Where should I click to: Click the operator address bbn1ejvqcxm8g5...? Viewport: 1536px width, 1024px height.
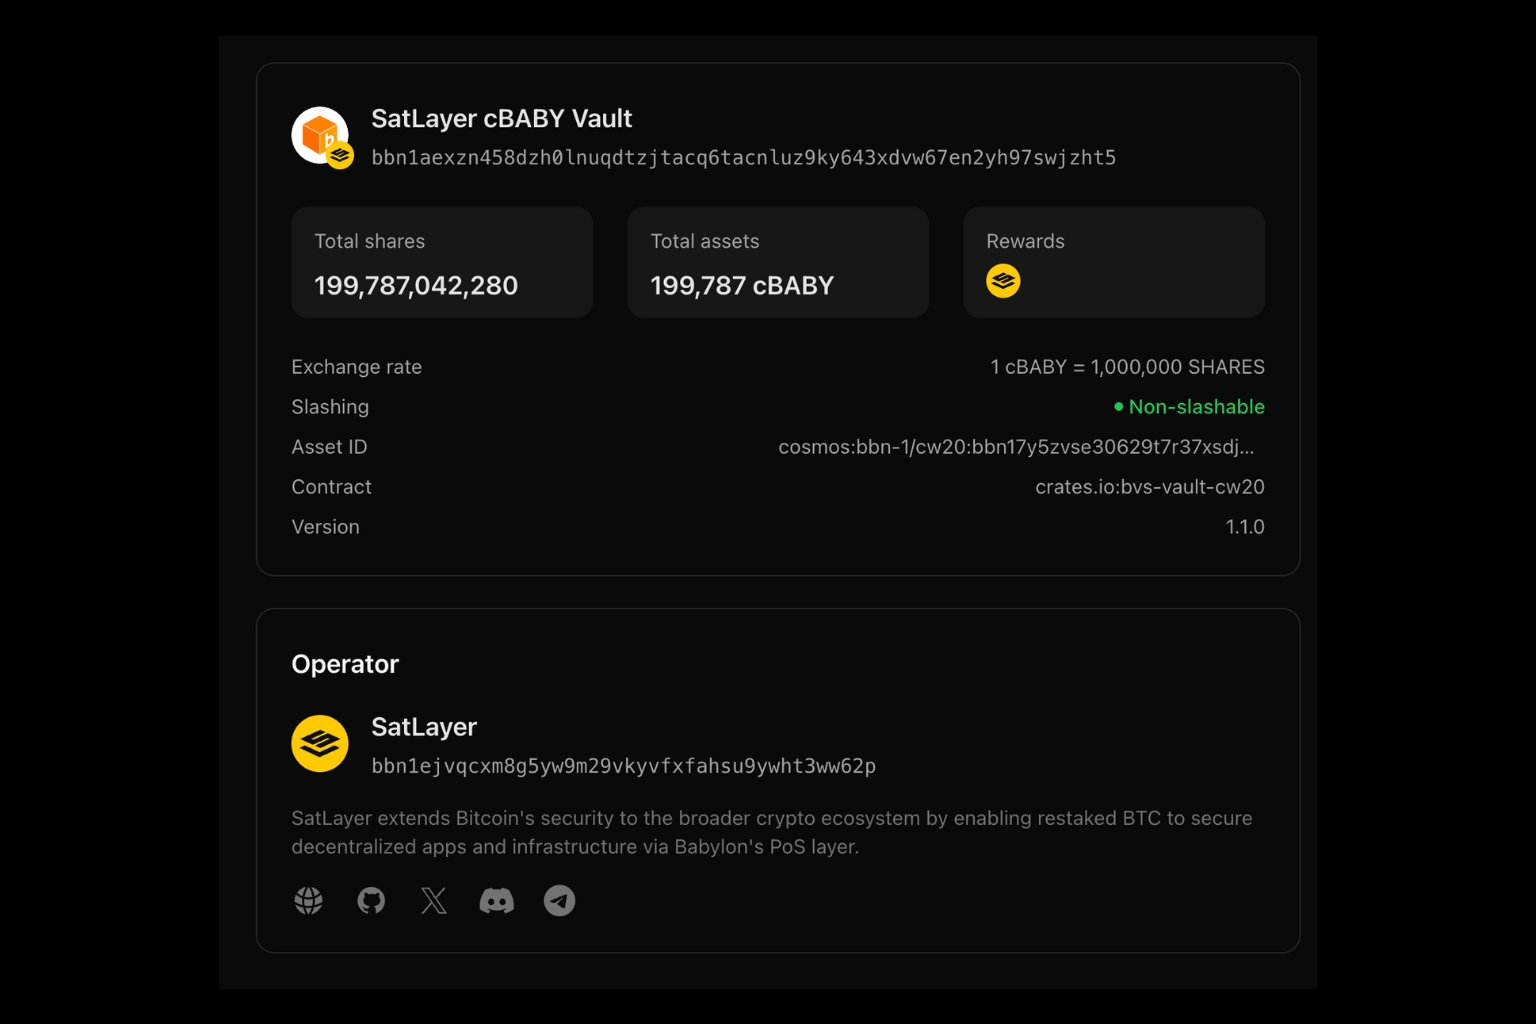[623, 766]
